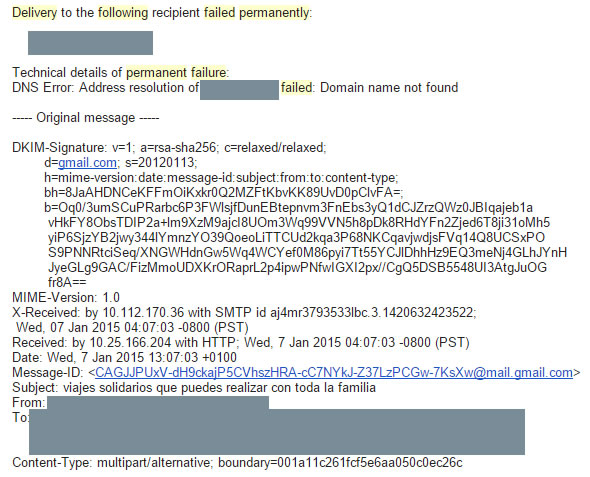Click the "Domain name not found" text
The width and height of the screenshot is (590, 477).
389,87
